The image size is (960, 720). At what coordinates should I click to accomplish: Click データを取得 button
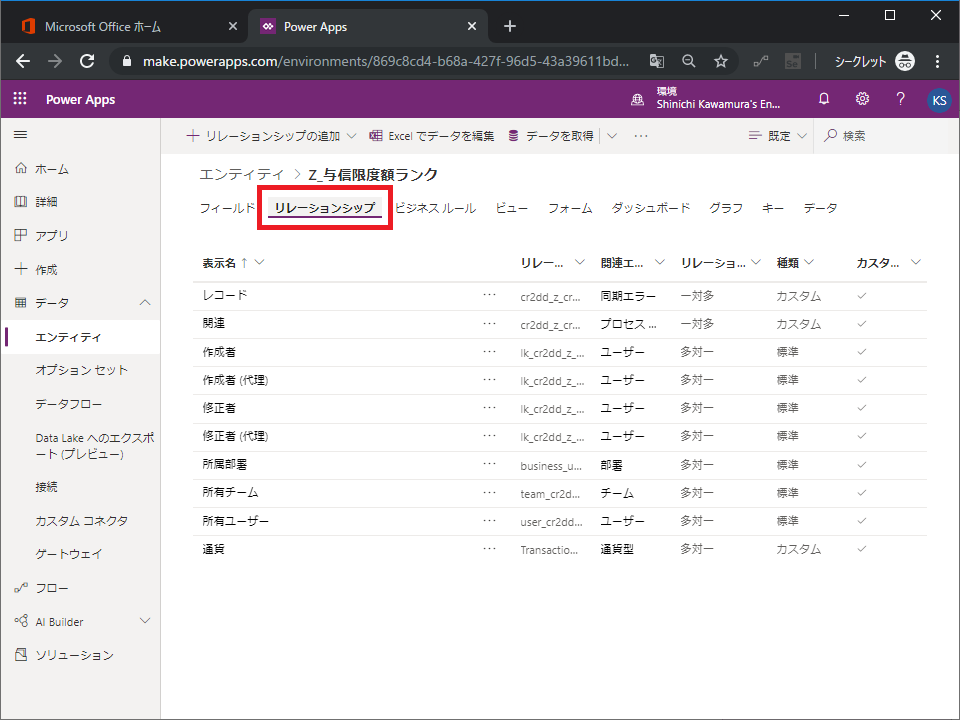551,136
